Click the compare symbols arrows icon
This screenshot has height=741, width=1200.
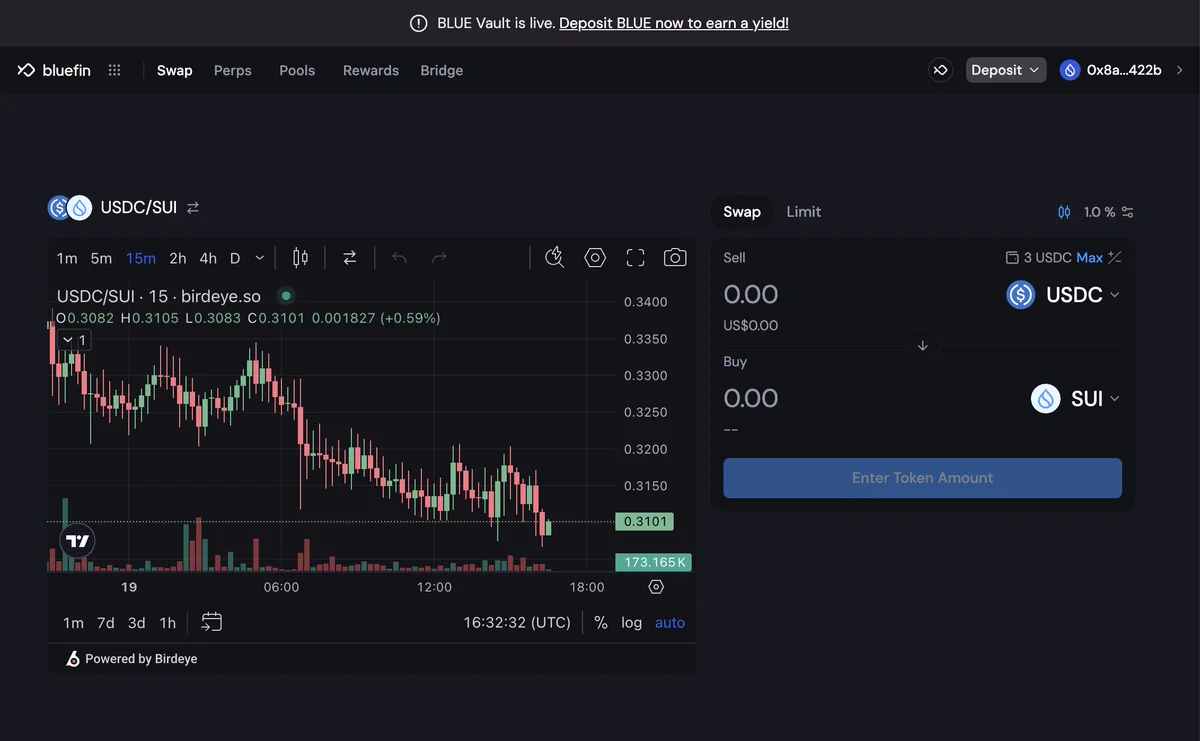click(x=350, y=258)
